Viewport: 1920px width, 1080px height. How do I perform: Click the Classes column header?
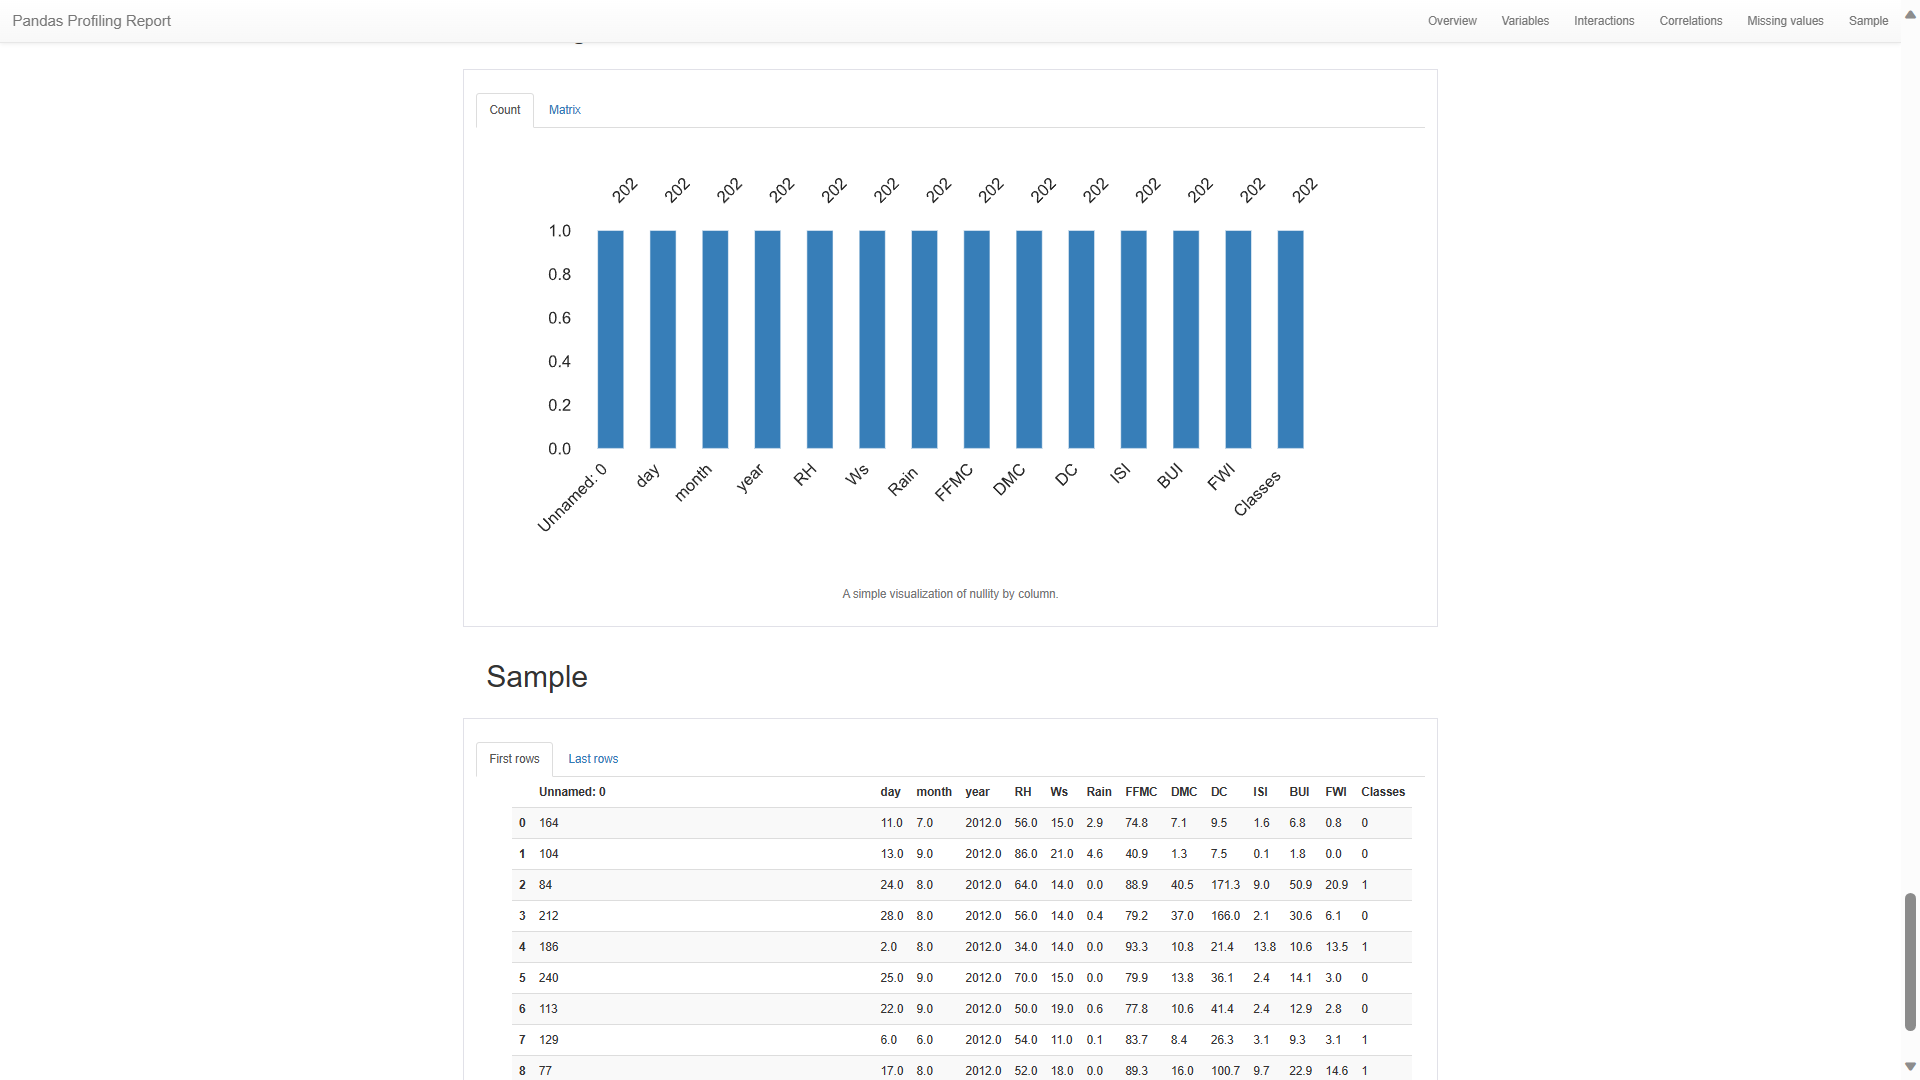(x=1383, y=791)
